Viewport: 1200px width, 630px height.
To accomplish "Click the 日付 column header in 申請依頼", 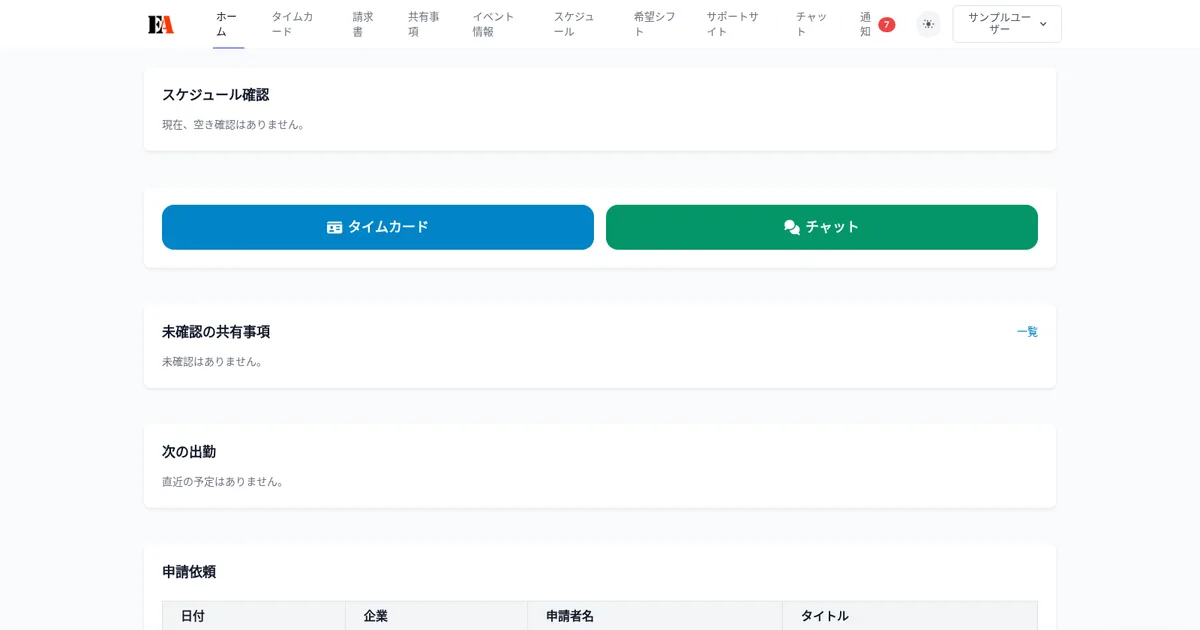I will pyautogui.click(x=192, y=615).
